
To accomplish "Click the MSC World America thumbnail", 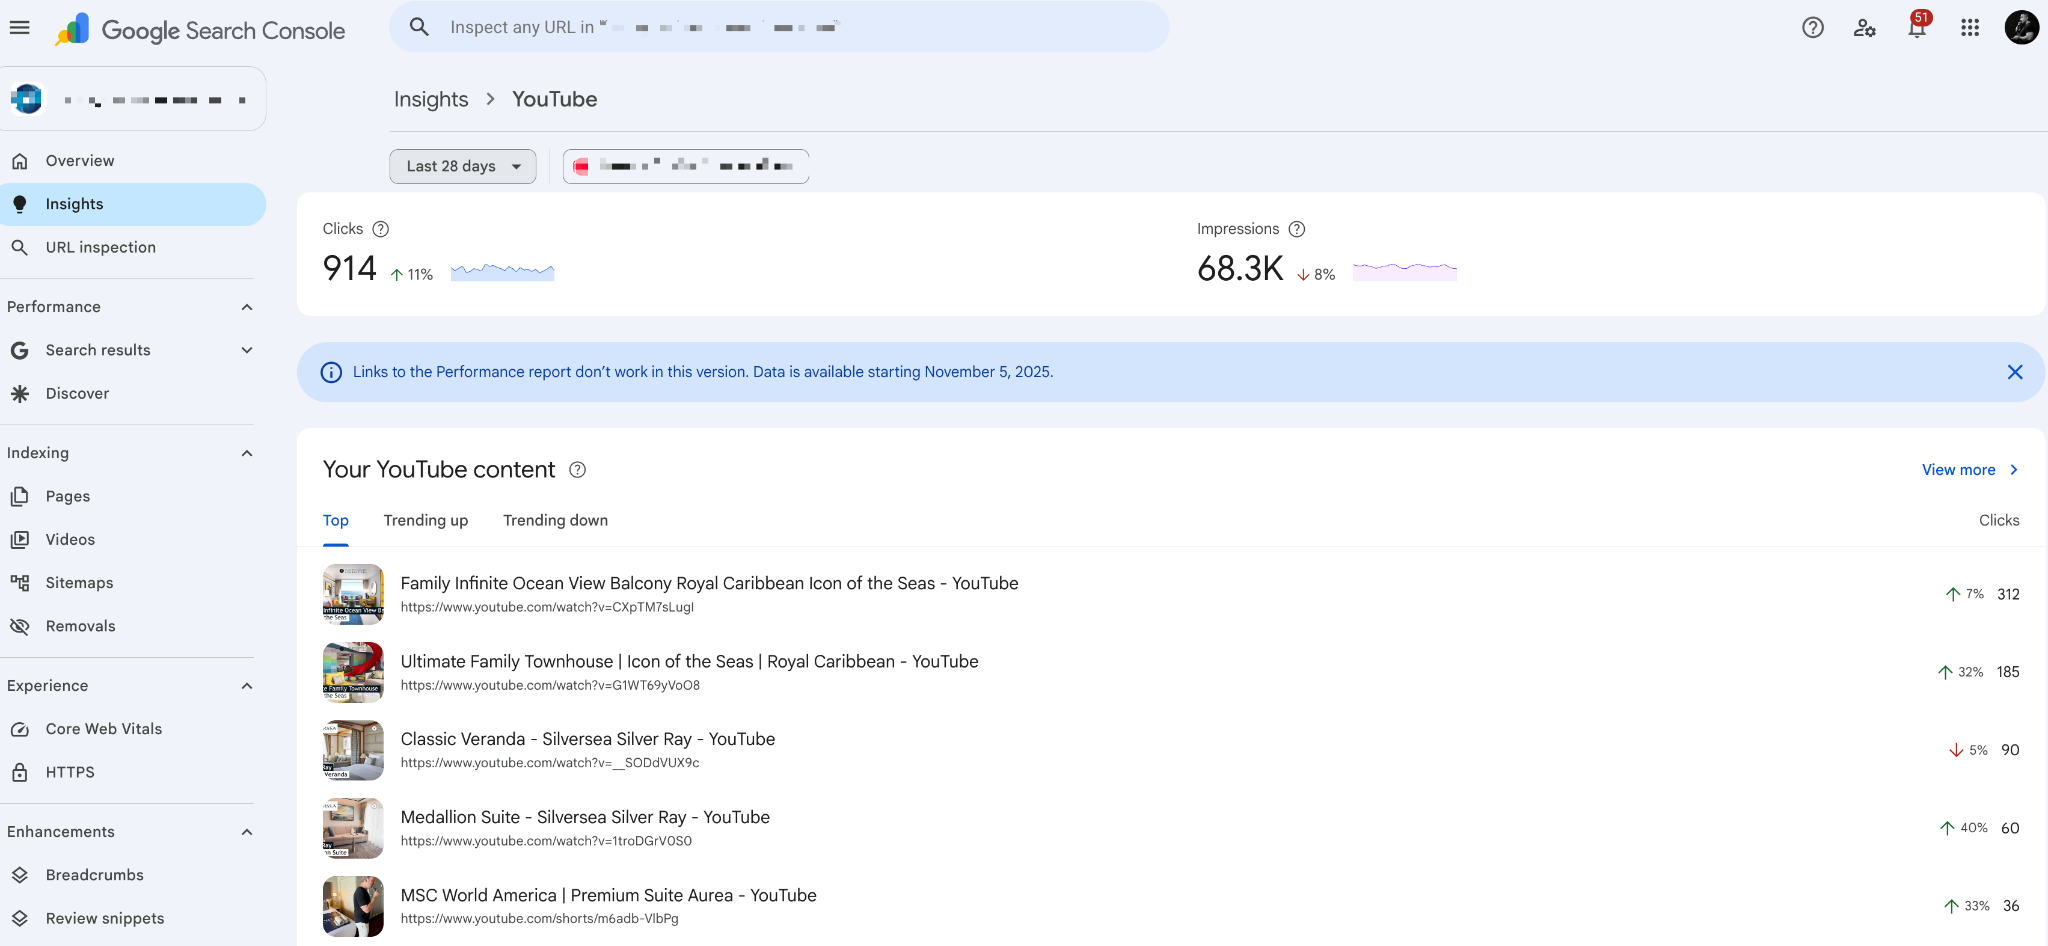I will (x=353, y=906).
